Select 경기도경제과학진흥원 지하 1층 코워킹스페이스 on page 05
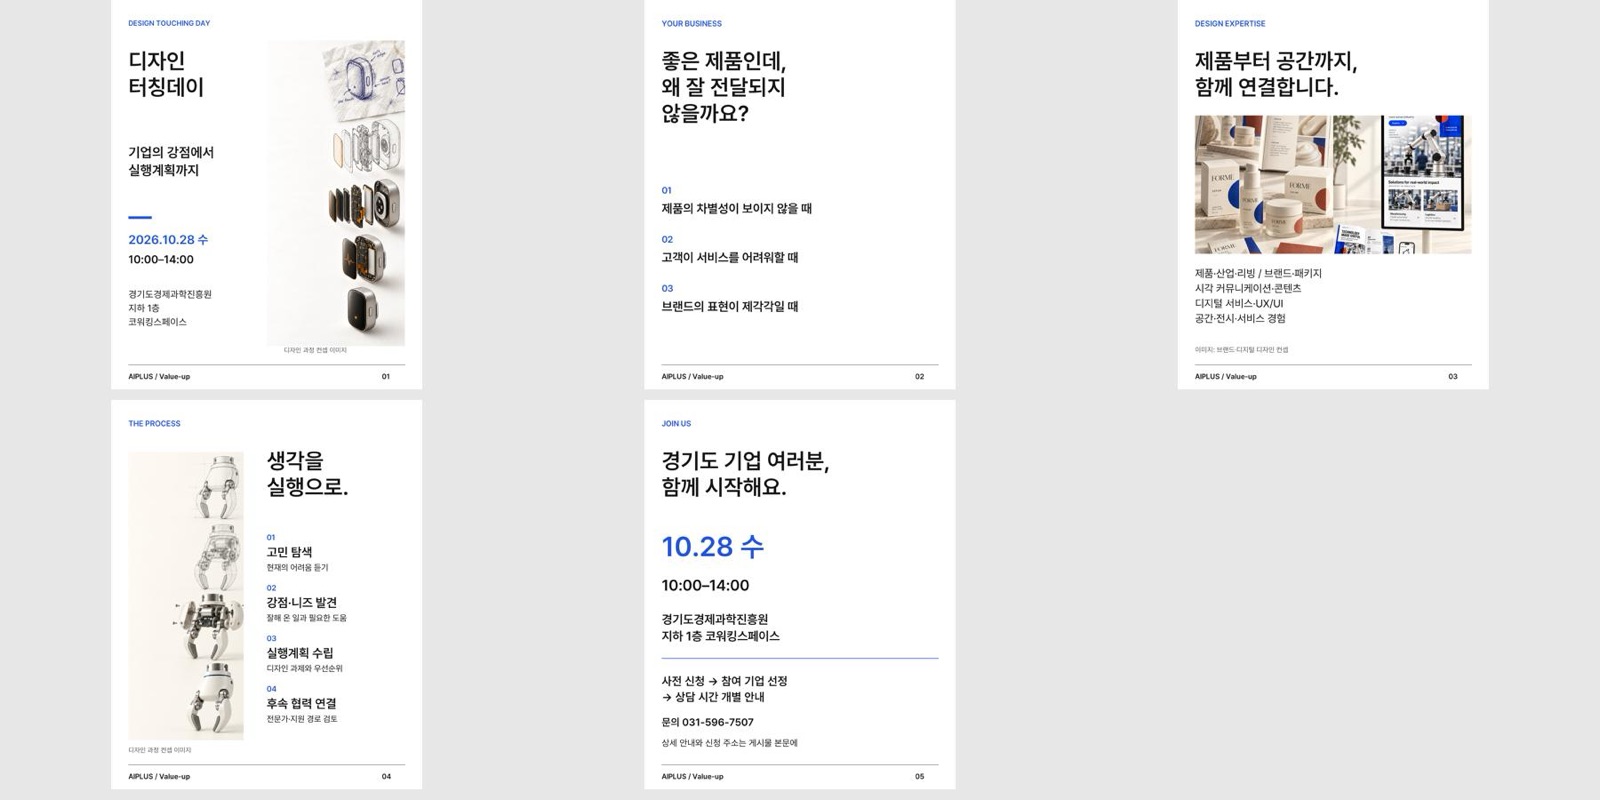Viewport: 1600px width, 800px height. point(720,628)
